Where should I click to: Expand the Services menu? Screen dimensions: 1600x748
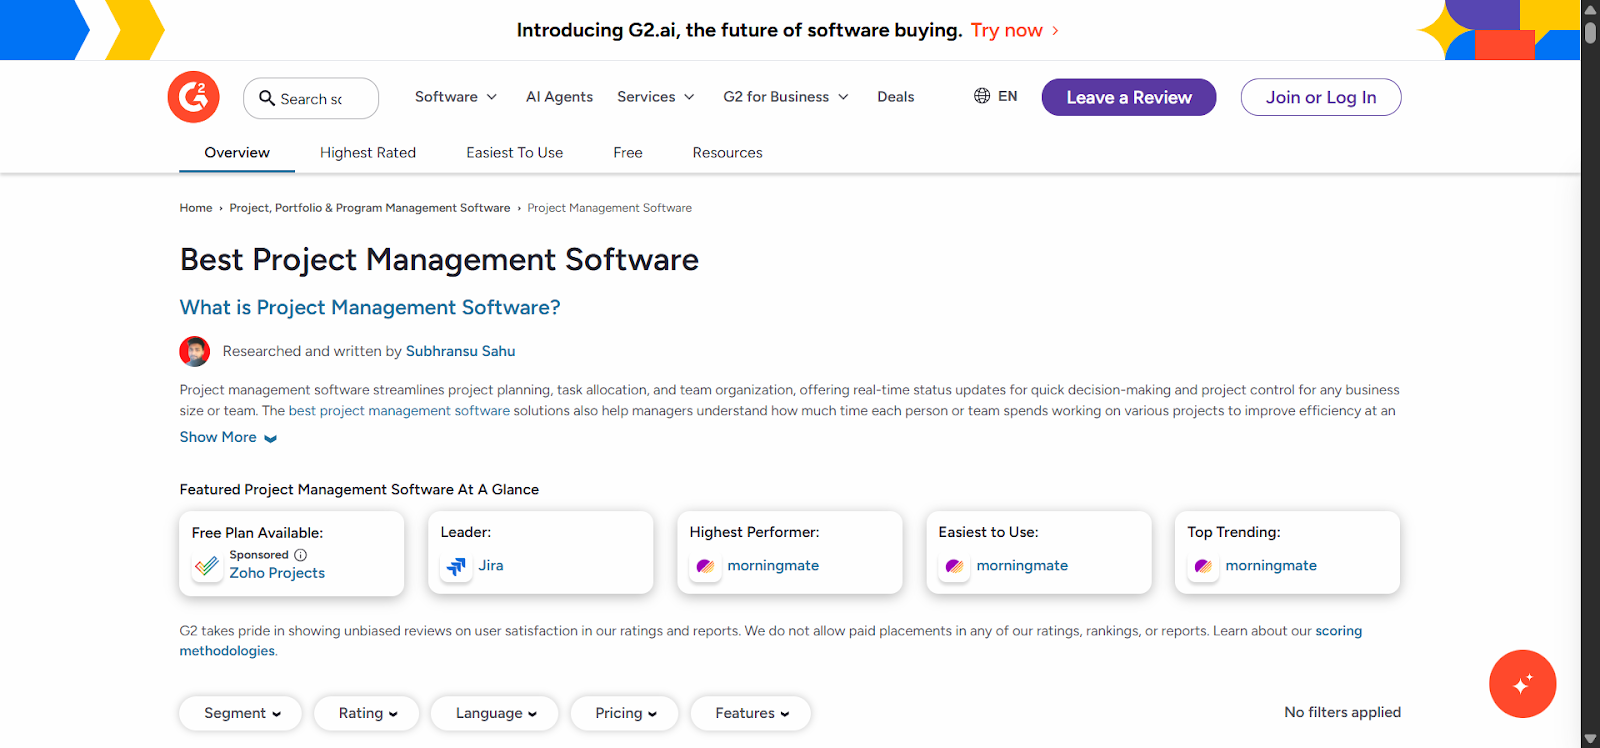[x=656, y=97]
